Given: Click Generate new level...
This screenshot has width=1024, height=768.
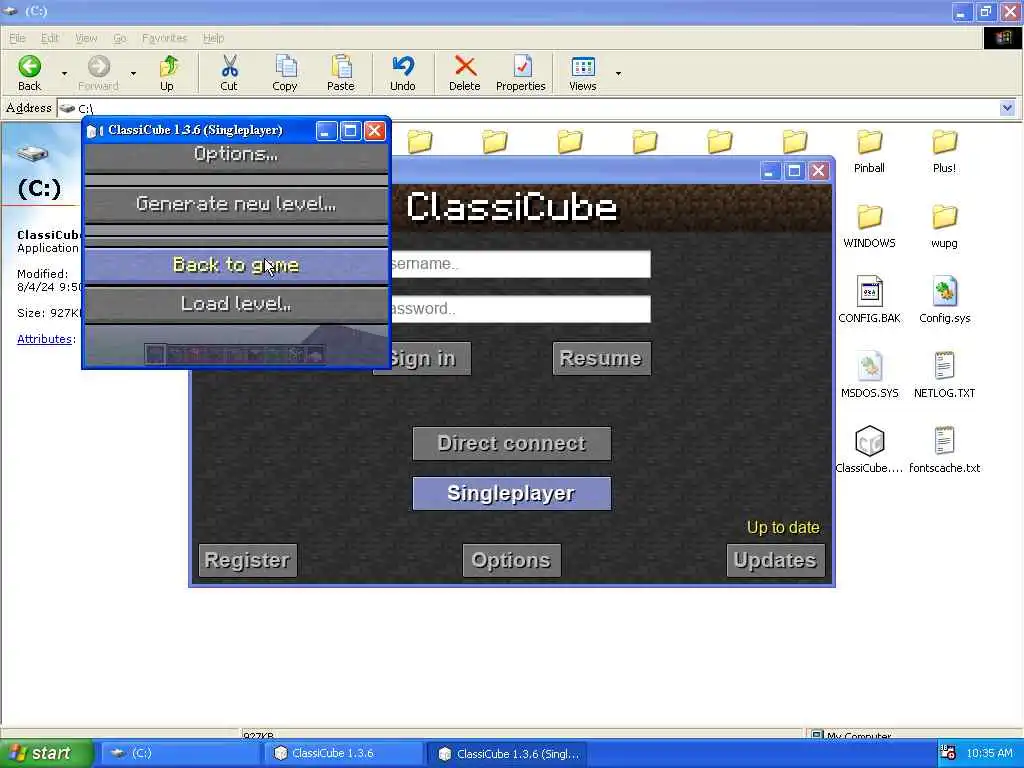Looking at the screenshot, I should coord(236,204).
